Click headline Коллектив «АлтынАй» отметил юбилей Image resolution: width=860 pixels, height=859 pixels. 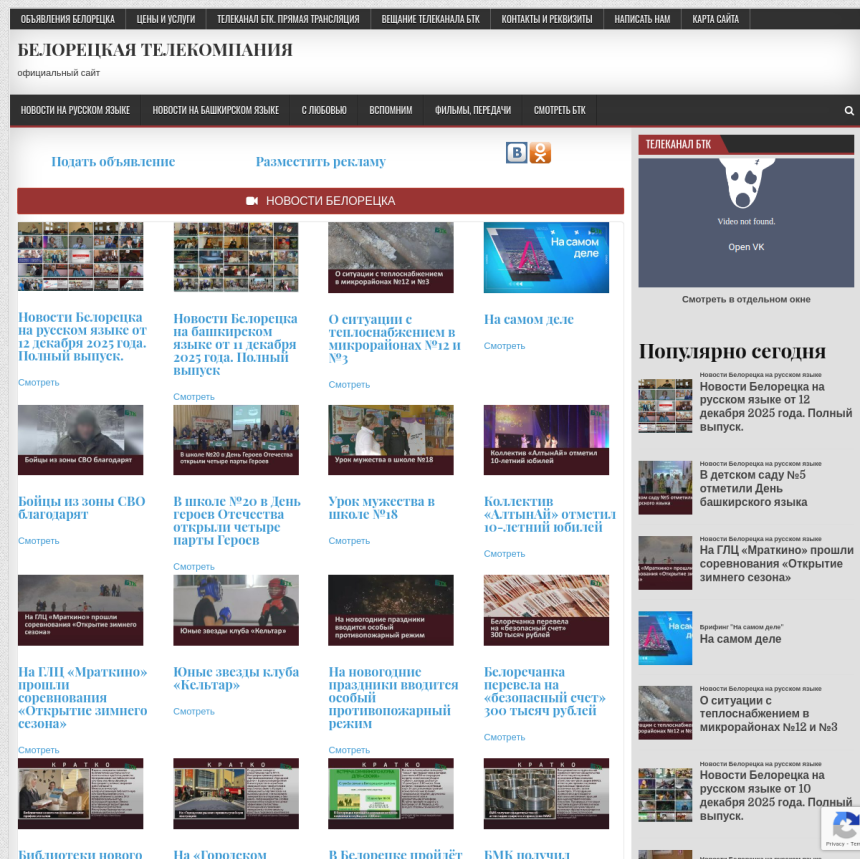[x=550, y=514]
